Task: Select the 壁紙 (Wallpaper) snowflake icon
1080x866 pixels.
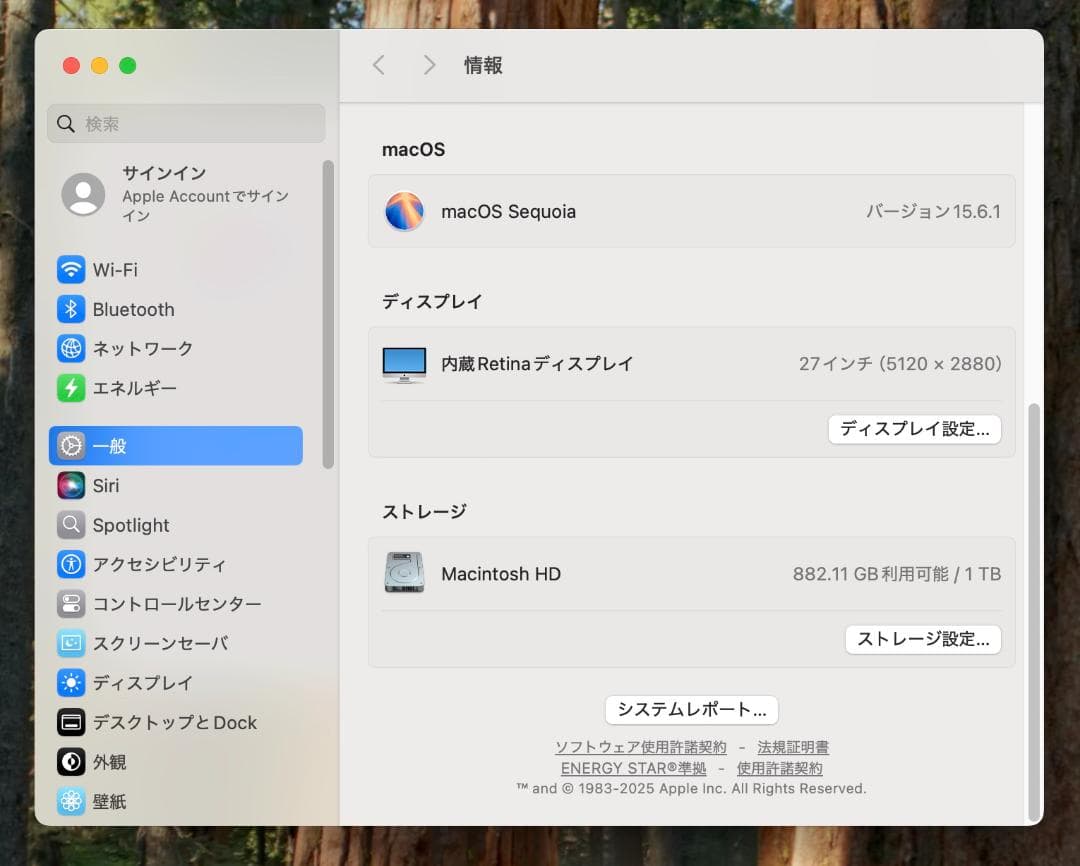Action: 71,801
